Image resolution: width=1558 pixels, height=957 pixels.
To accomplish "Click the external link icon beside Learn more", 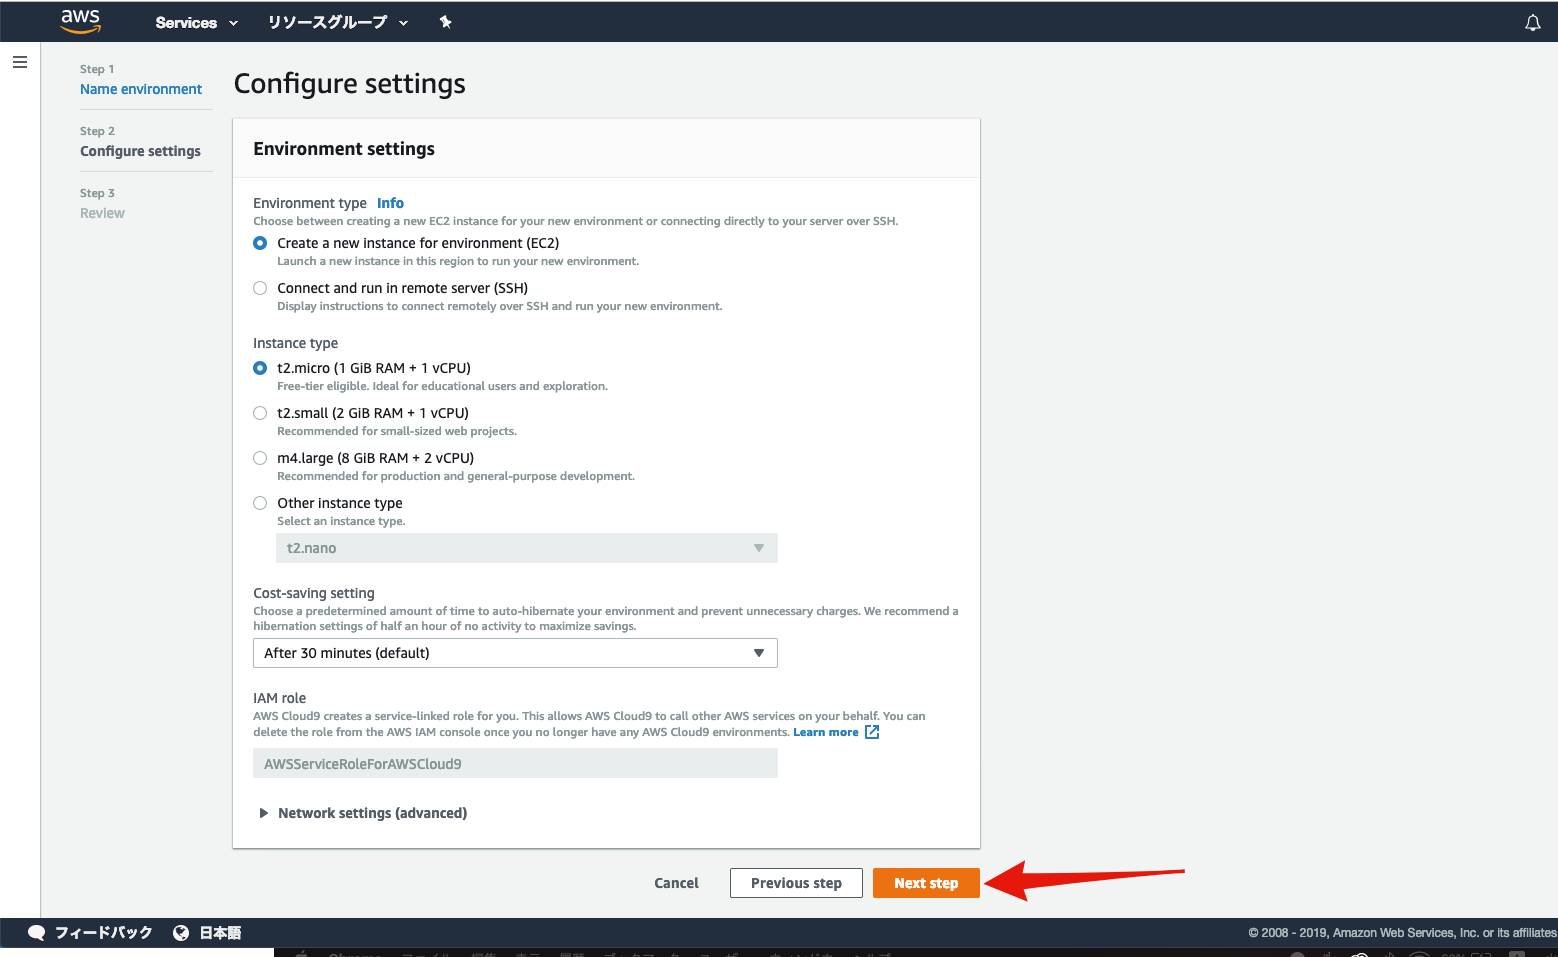I will pyautogui.click(x=872, y=732).
